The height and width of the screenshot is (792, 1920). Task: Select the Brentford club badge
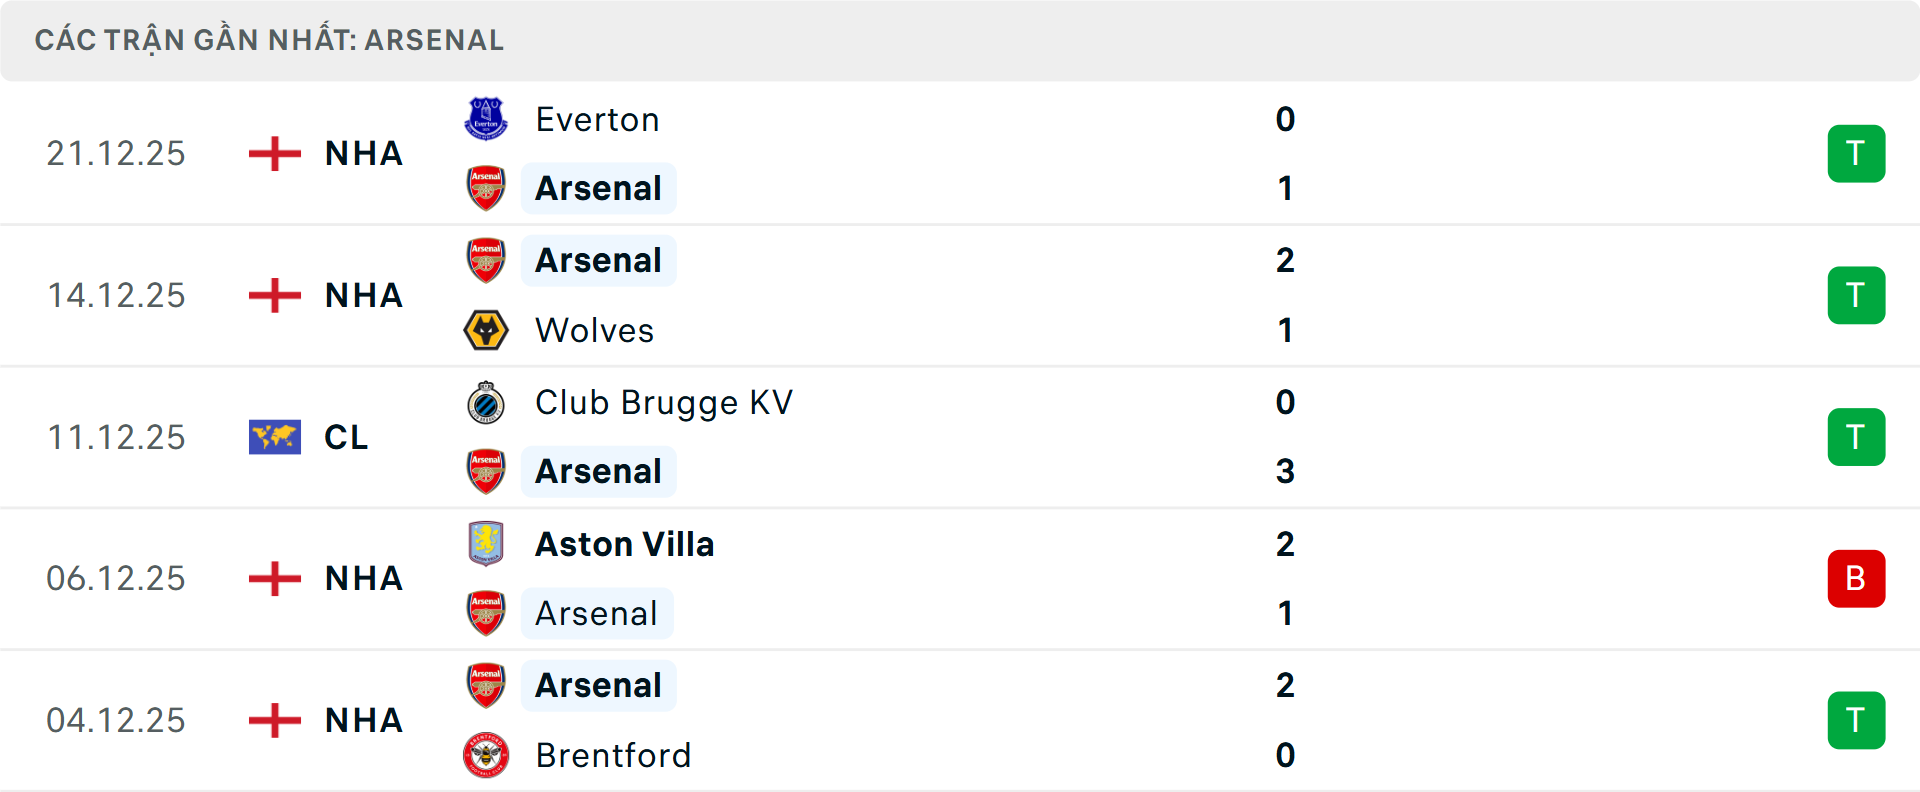487,756
